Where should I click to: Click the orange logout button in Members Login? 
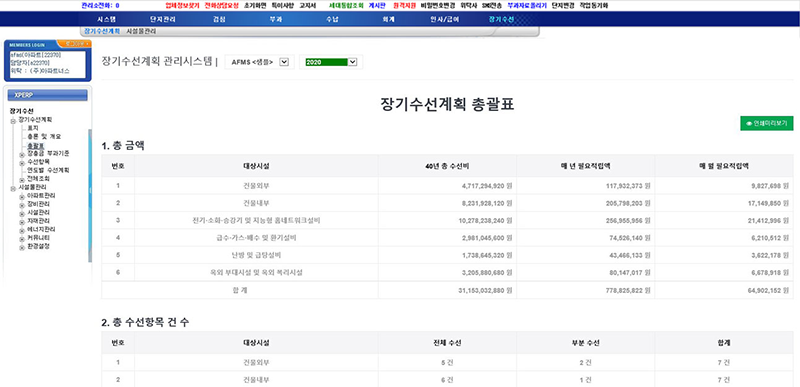point(74,44)
